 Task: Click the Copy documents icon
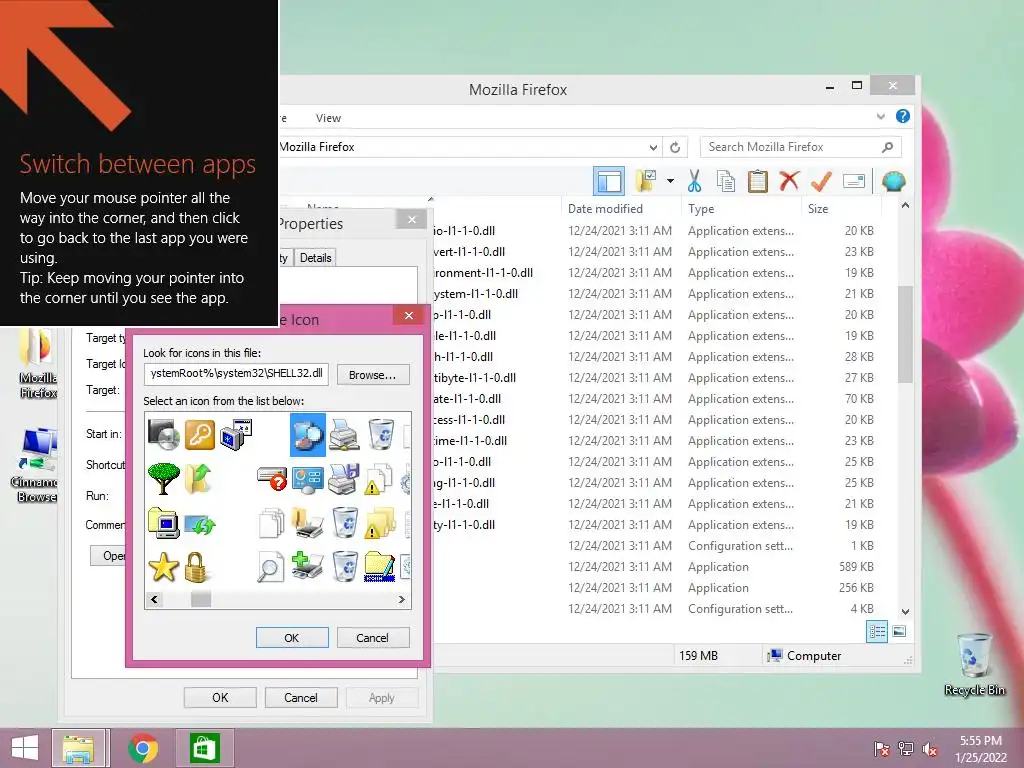point(726,181)
